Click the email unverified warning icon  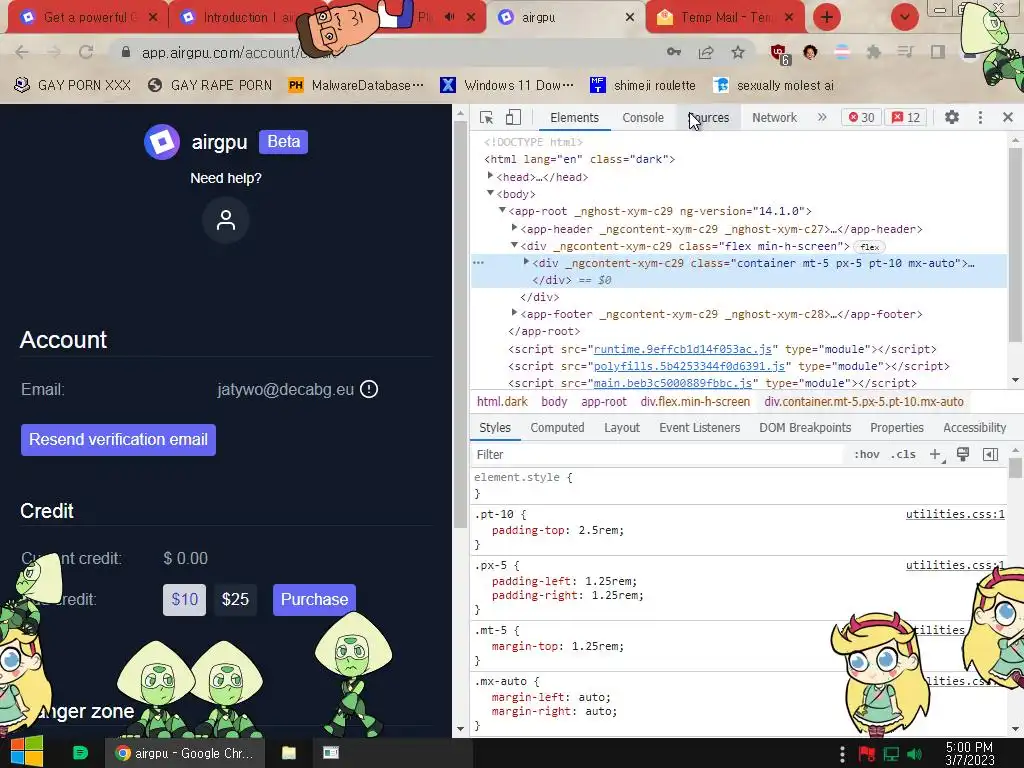[x=369, y=389]
